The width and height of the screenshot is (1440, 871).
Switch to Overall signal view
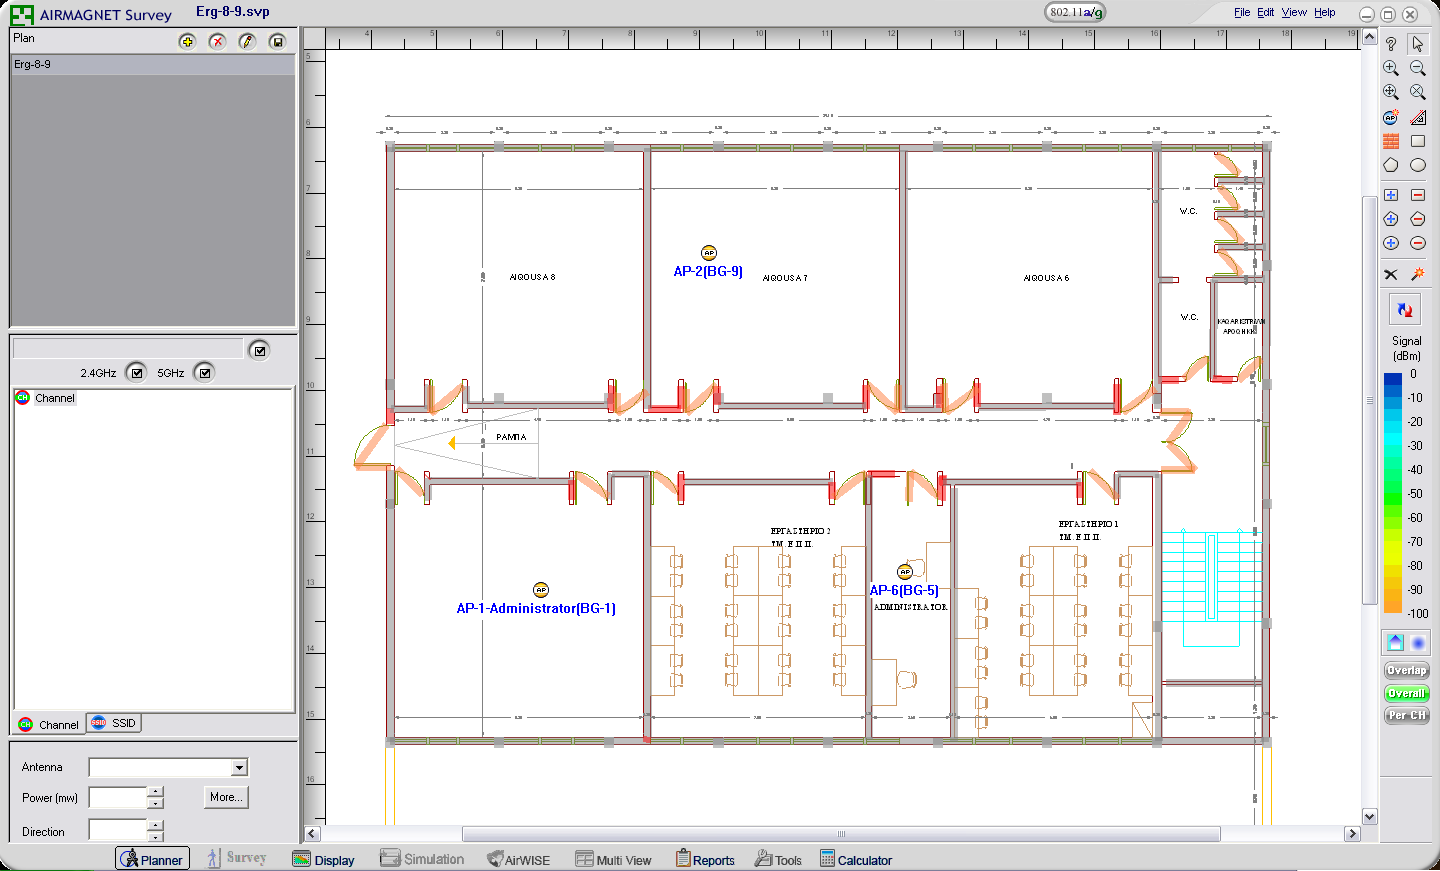click(x=1407, y=693)
